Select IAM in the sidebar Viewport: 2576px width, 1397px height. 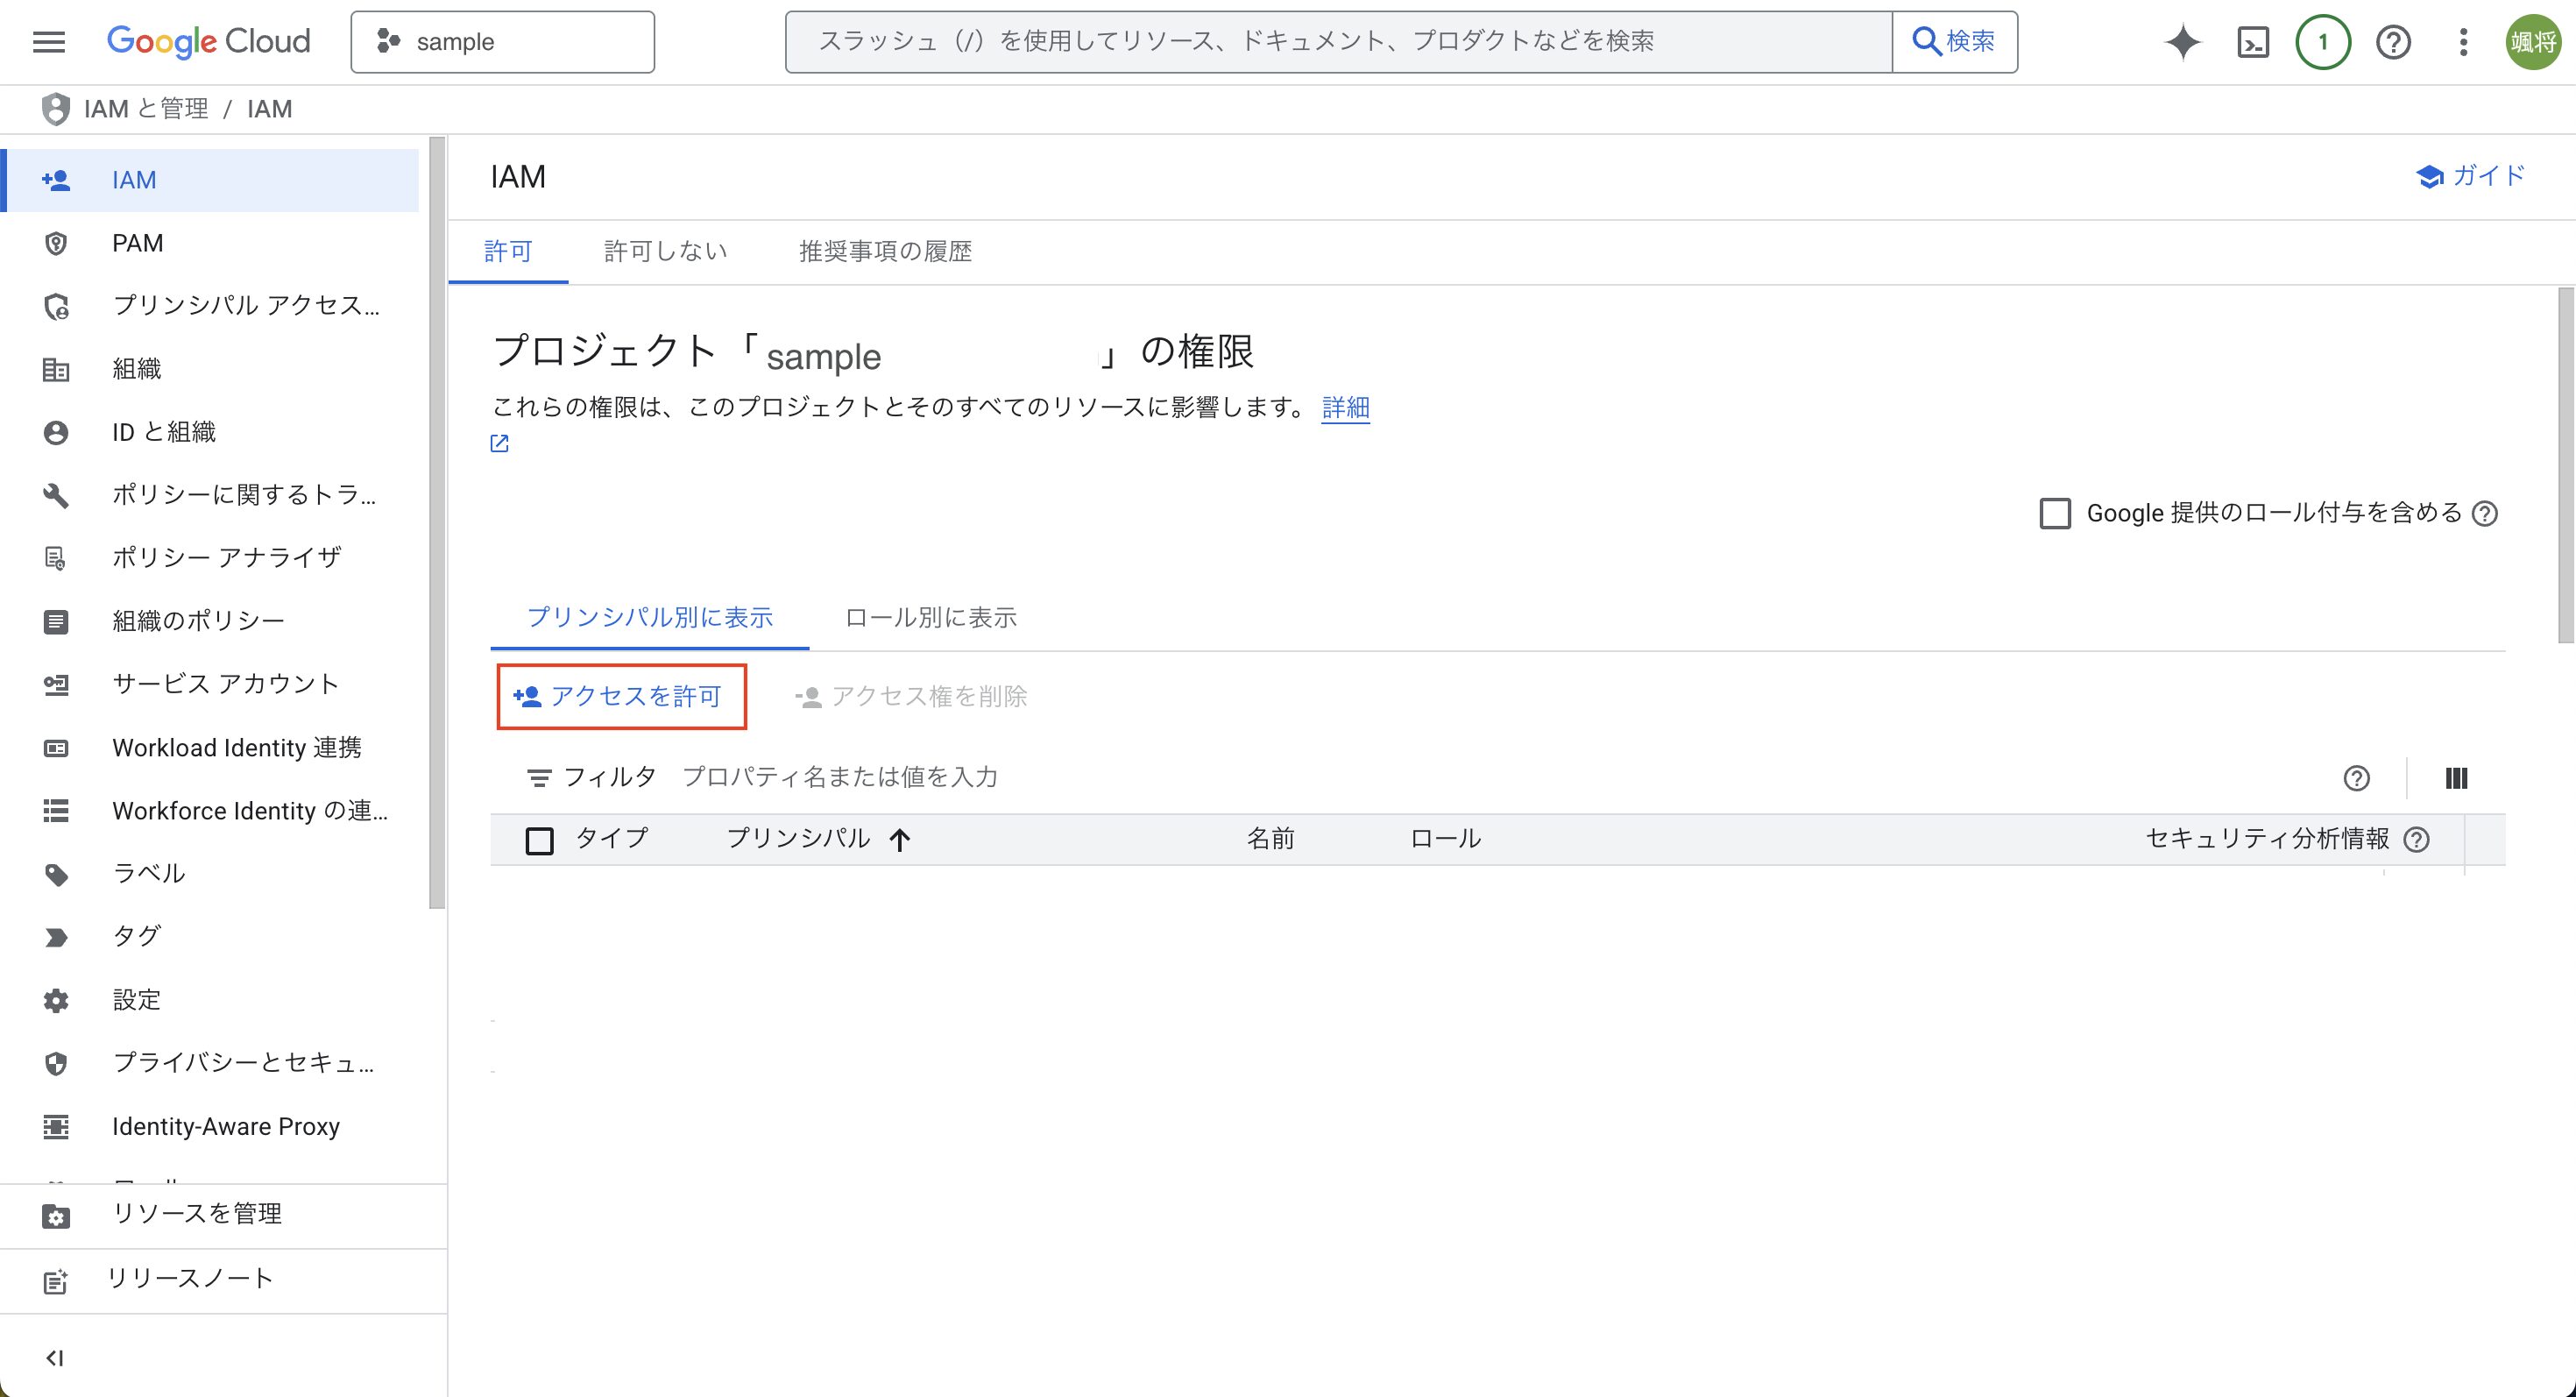click(x=210, y=180)
